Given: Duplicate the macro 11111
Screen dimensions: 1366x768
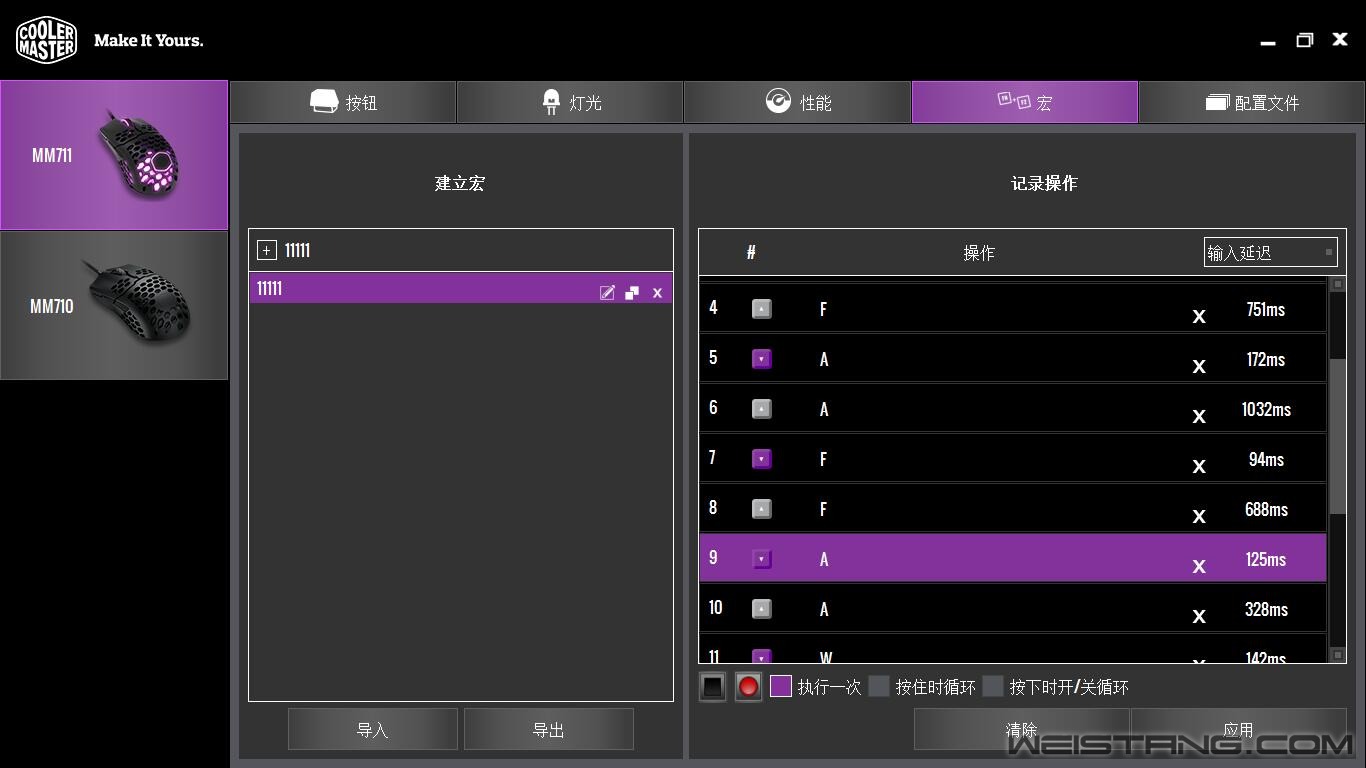Looking at the screenshot, I should click(632, 292).
